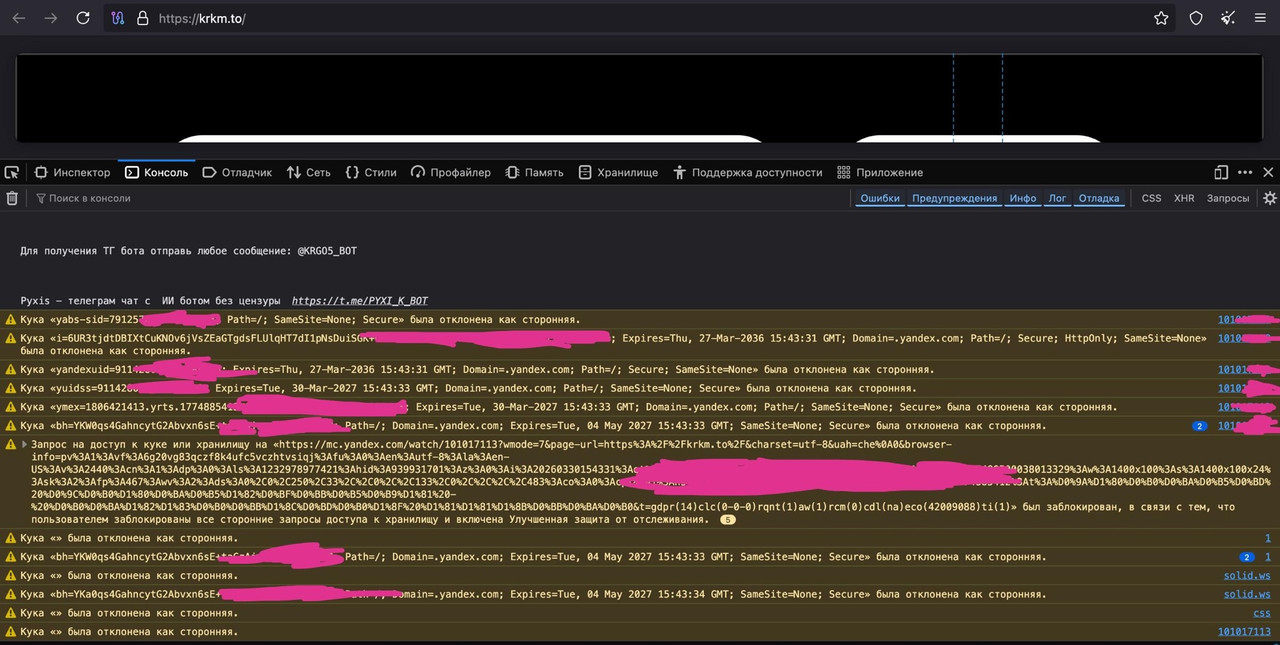Screen dimensions: 1280x645
Task: Activate the element picker tool
Action: point(12,172)
